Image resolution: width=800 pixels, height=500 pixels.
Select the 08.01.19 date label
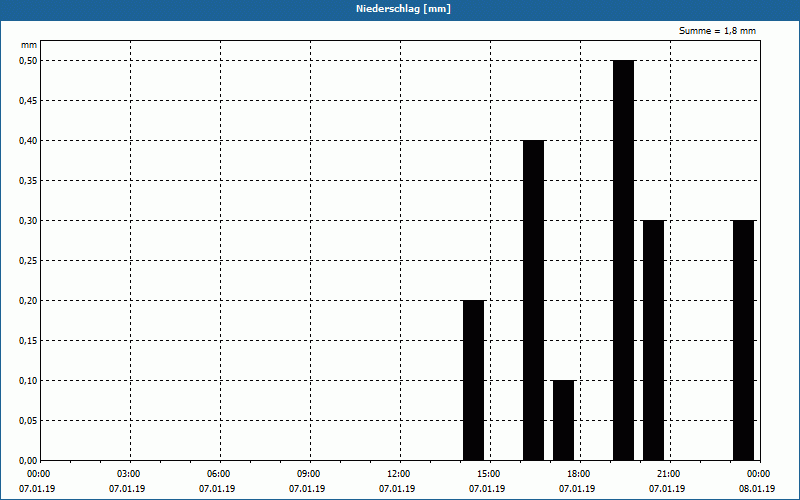point(757,489)
